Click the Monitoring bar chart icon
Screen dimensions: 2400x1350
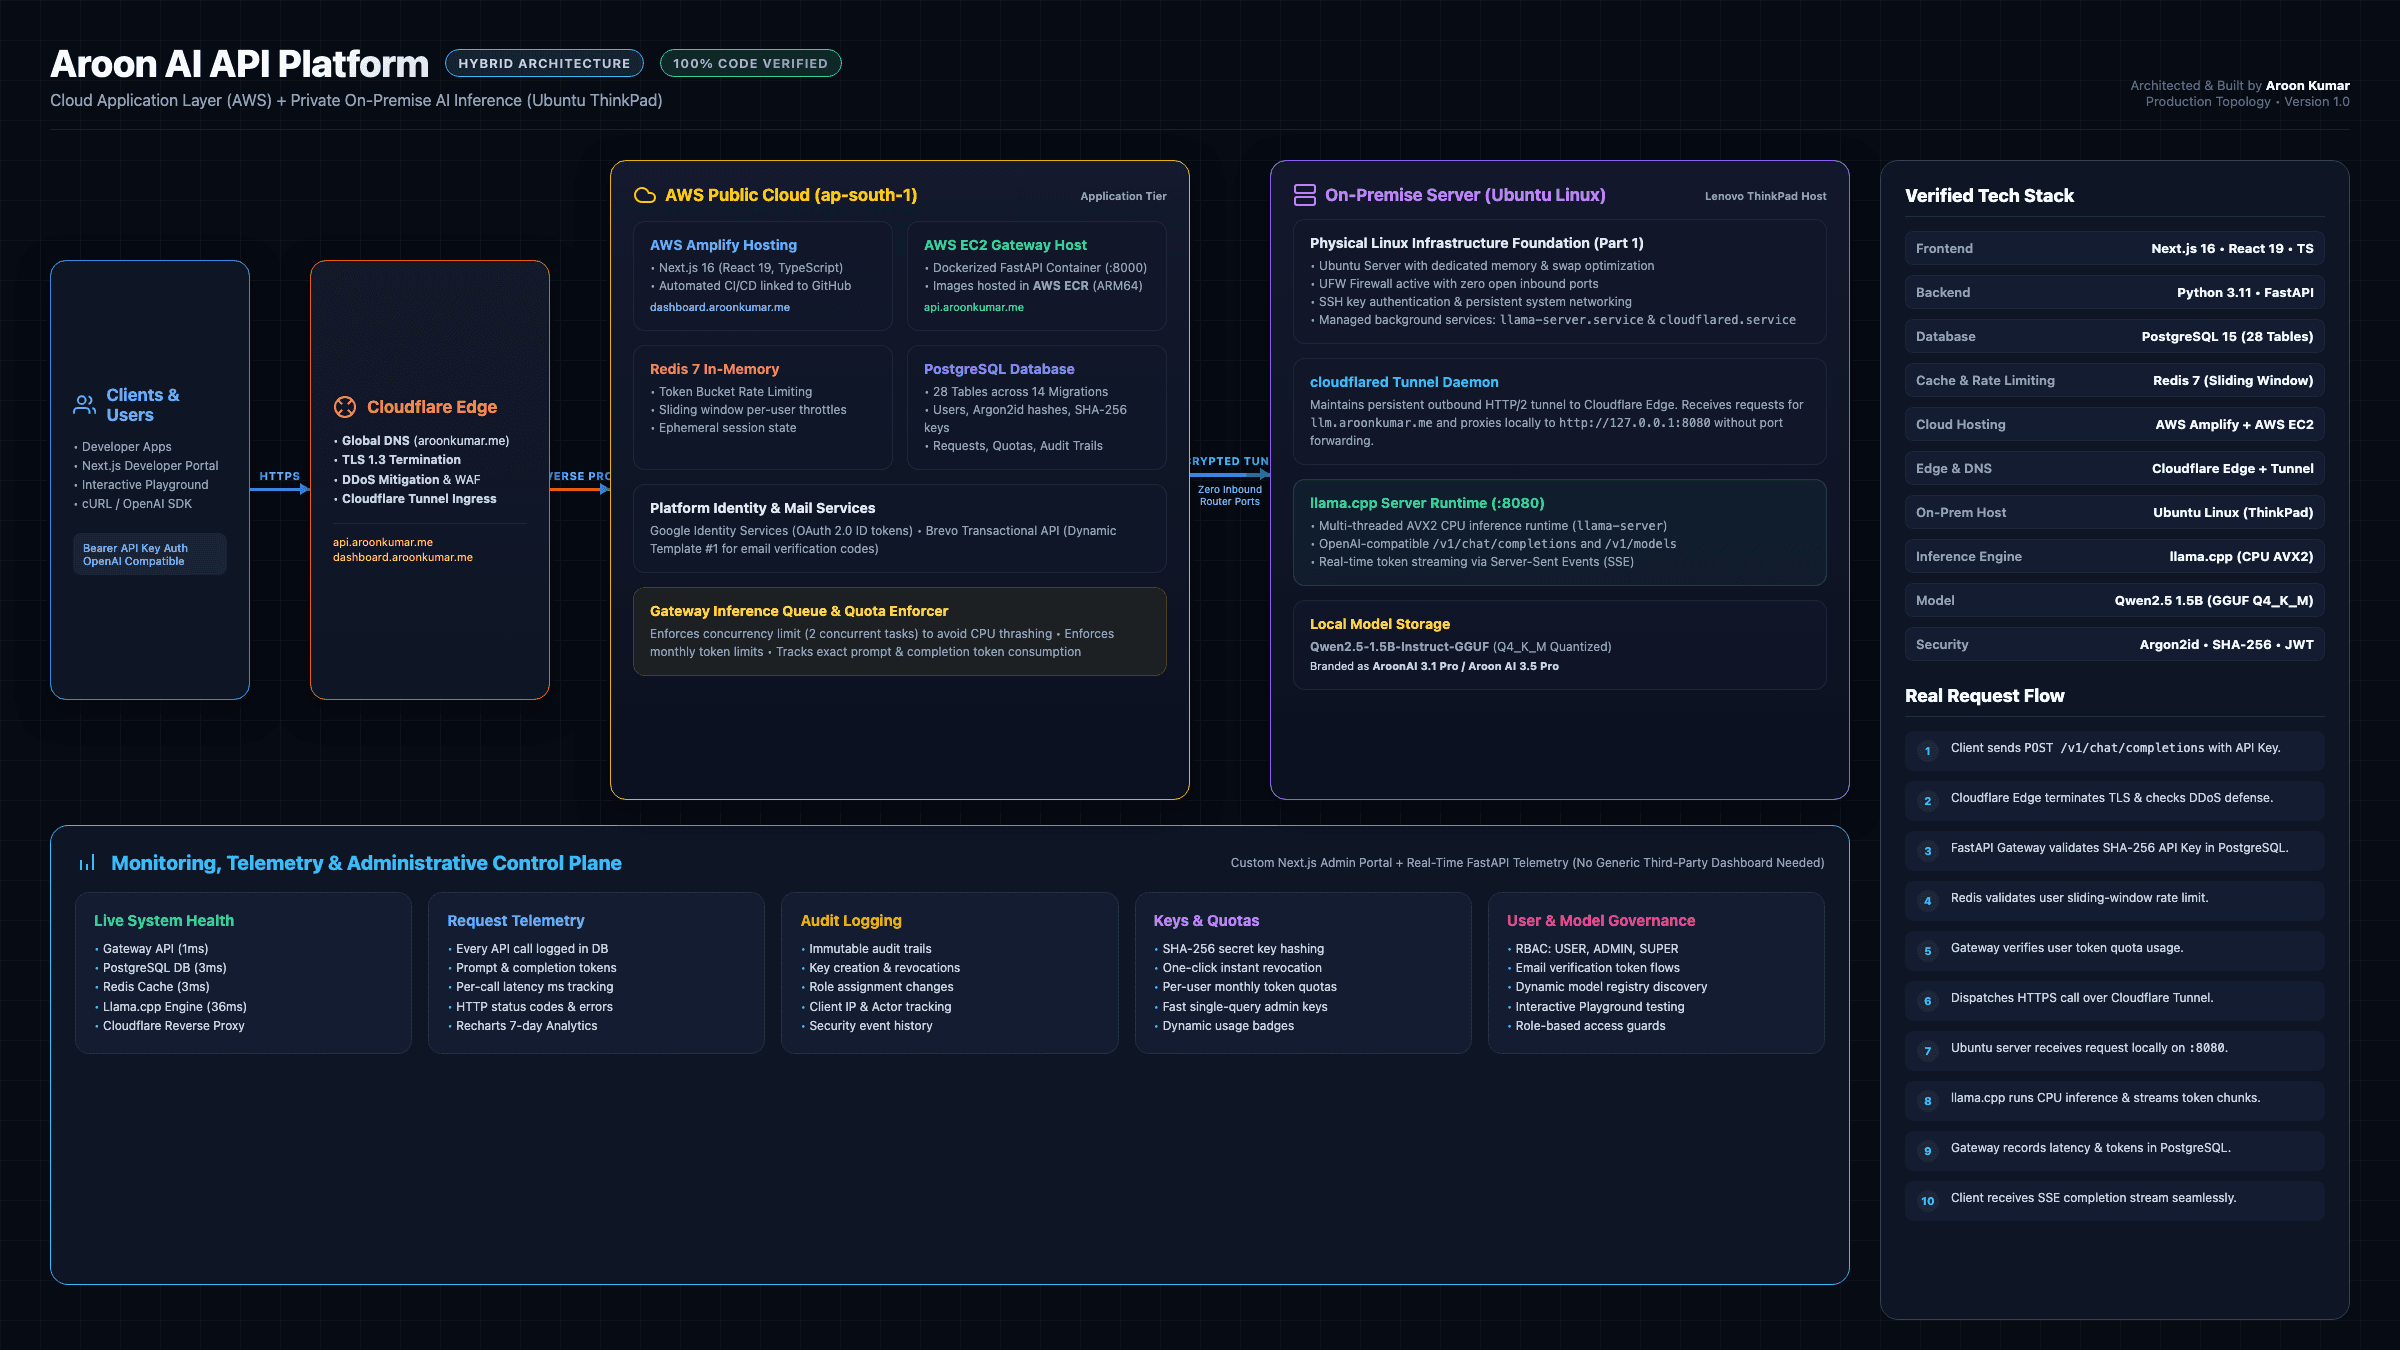[x=87, y=863]
